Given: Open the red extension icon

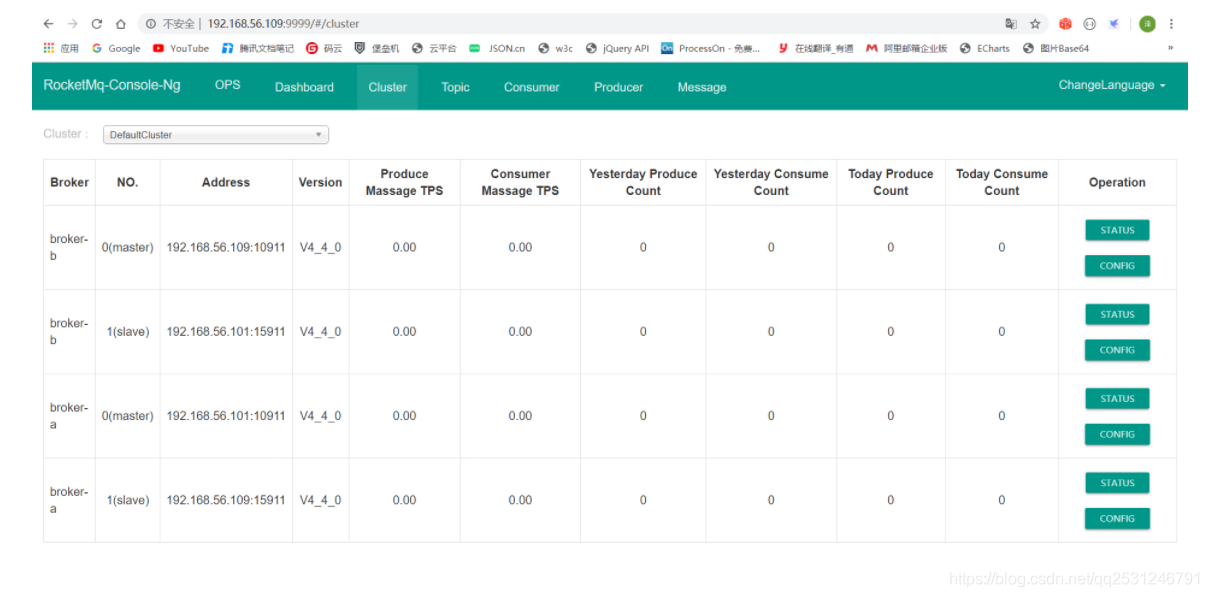Looking at the screenshot, I should [1065, 24].
